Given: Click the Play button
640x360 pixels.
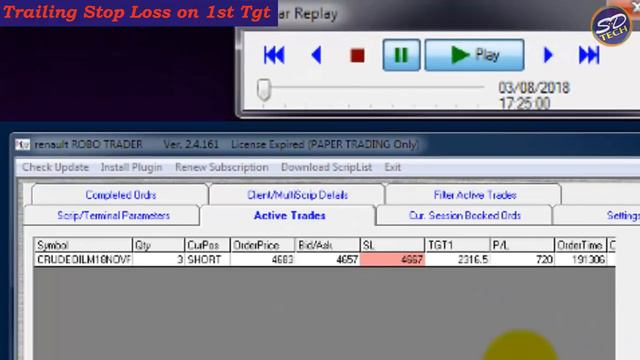Looking at the screenshot, I should click(474, 55).
